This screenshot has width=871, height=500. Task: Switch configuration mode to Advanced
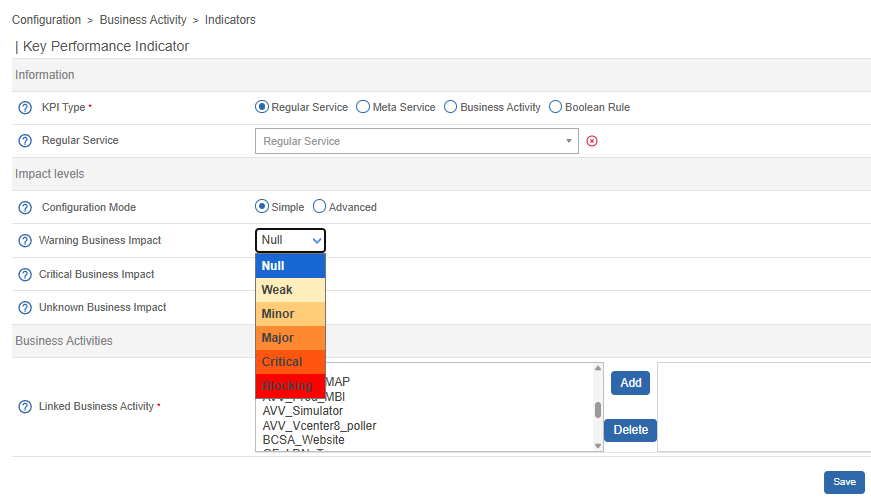click(x=320, y=207)
